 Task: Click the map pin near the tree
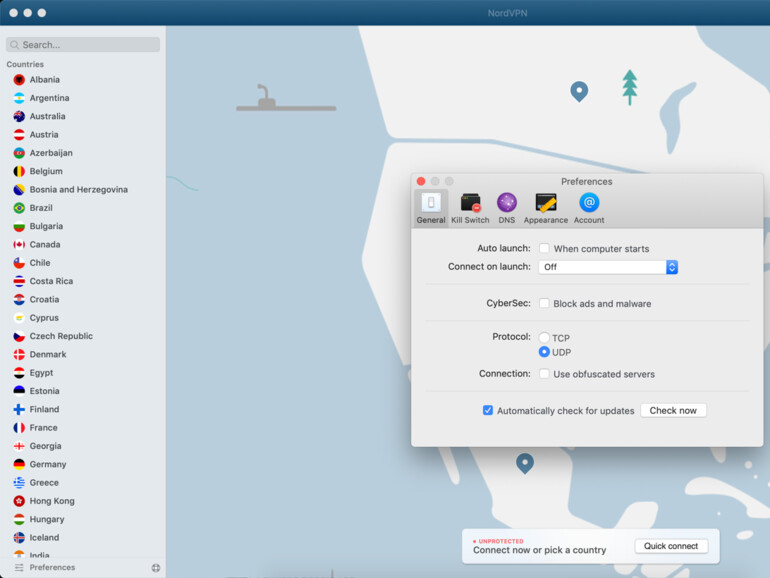tap(579, 91)
